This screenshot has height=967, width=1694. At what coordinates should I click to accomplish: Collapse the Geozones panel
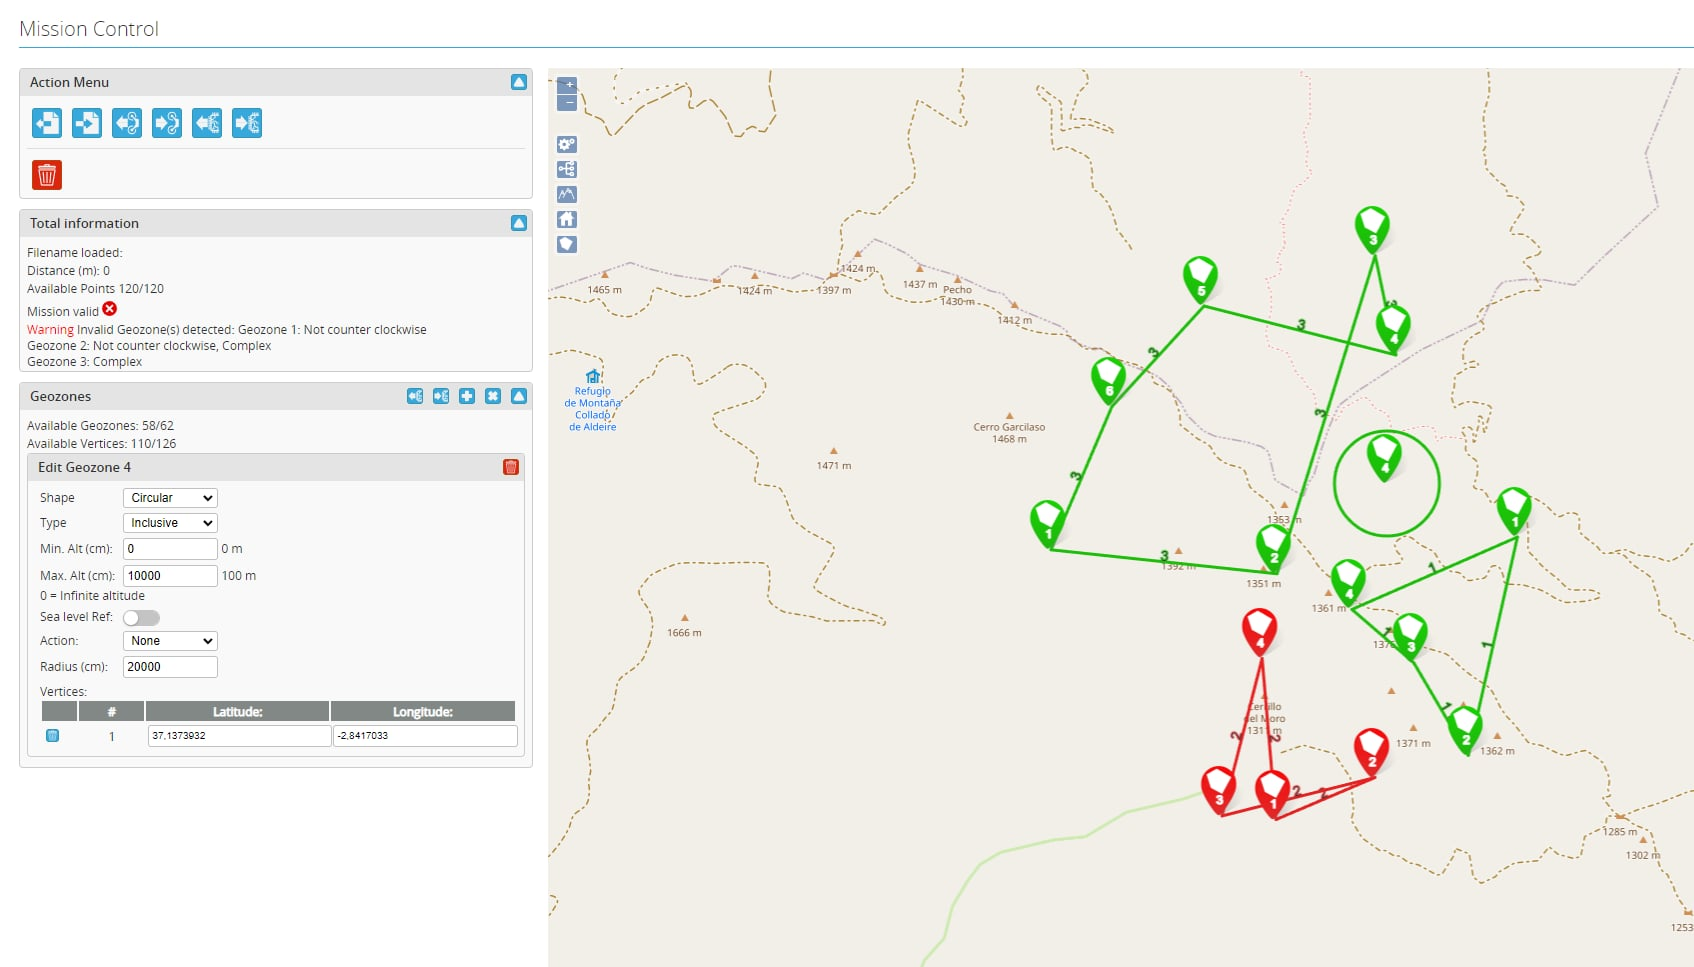(x=519, y=396)
